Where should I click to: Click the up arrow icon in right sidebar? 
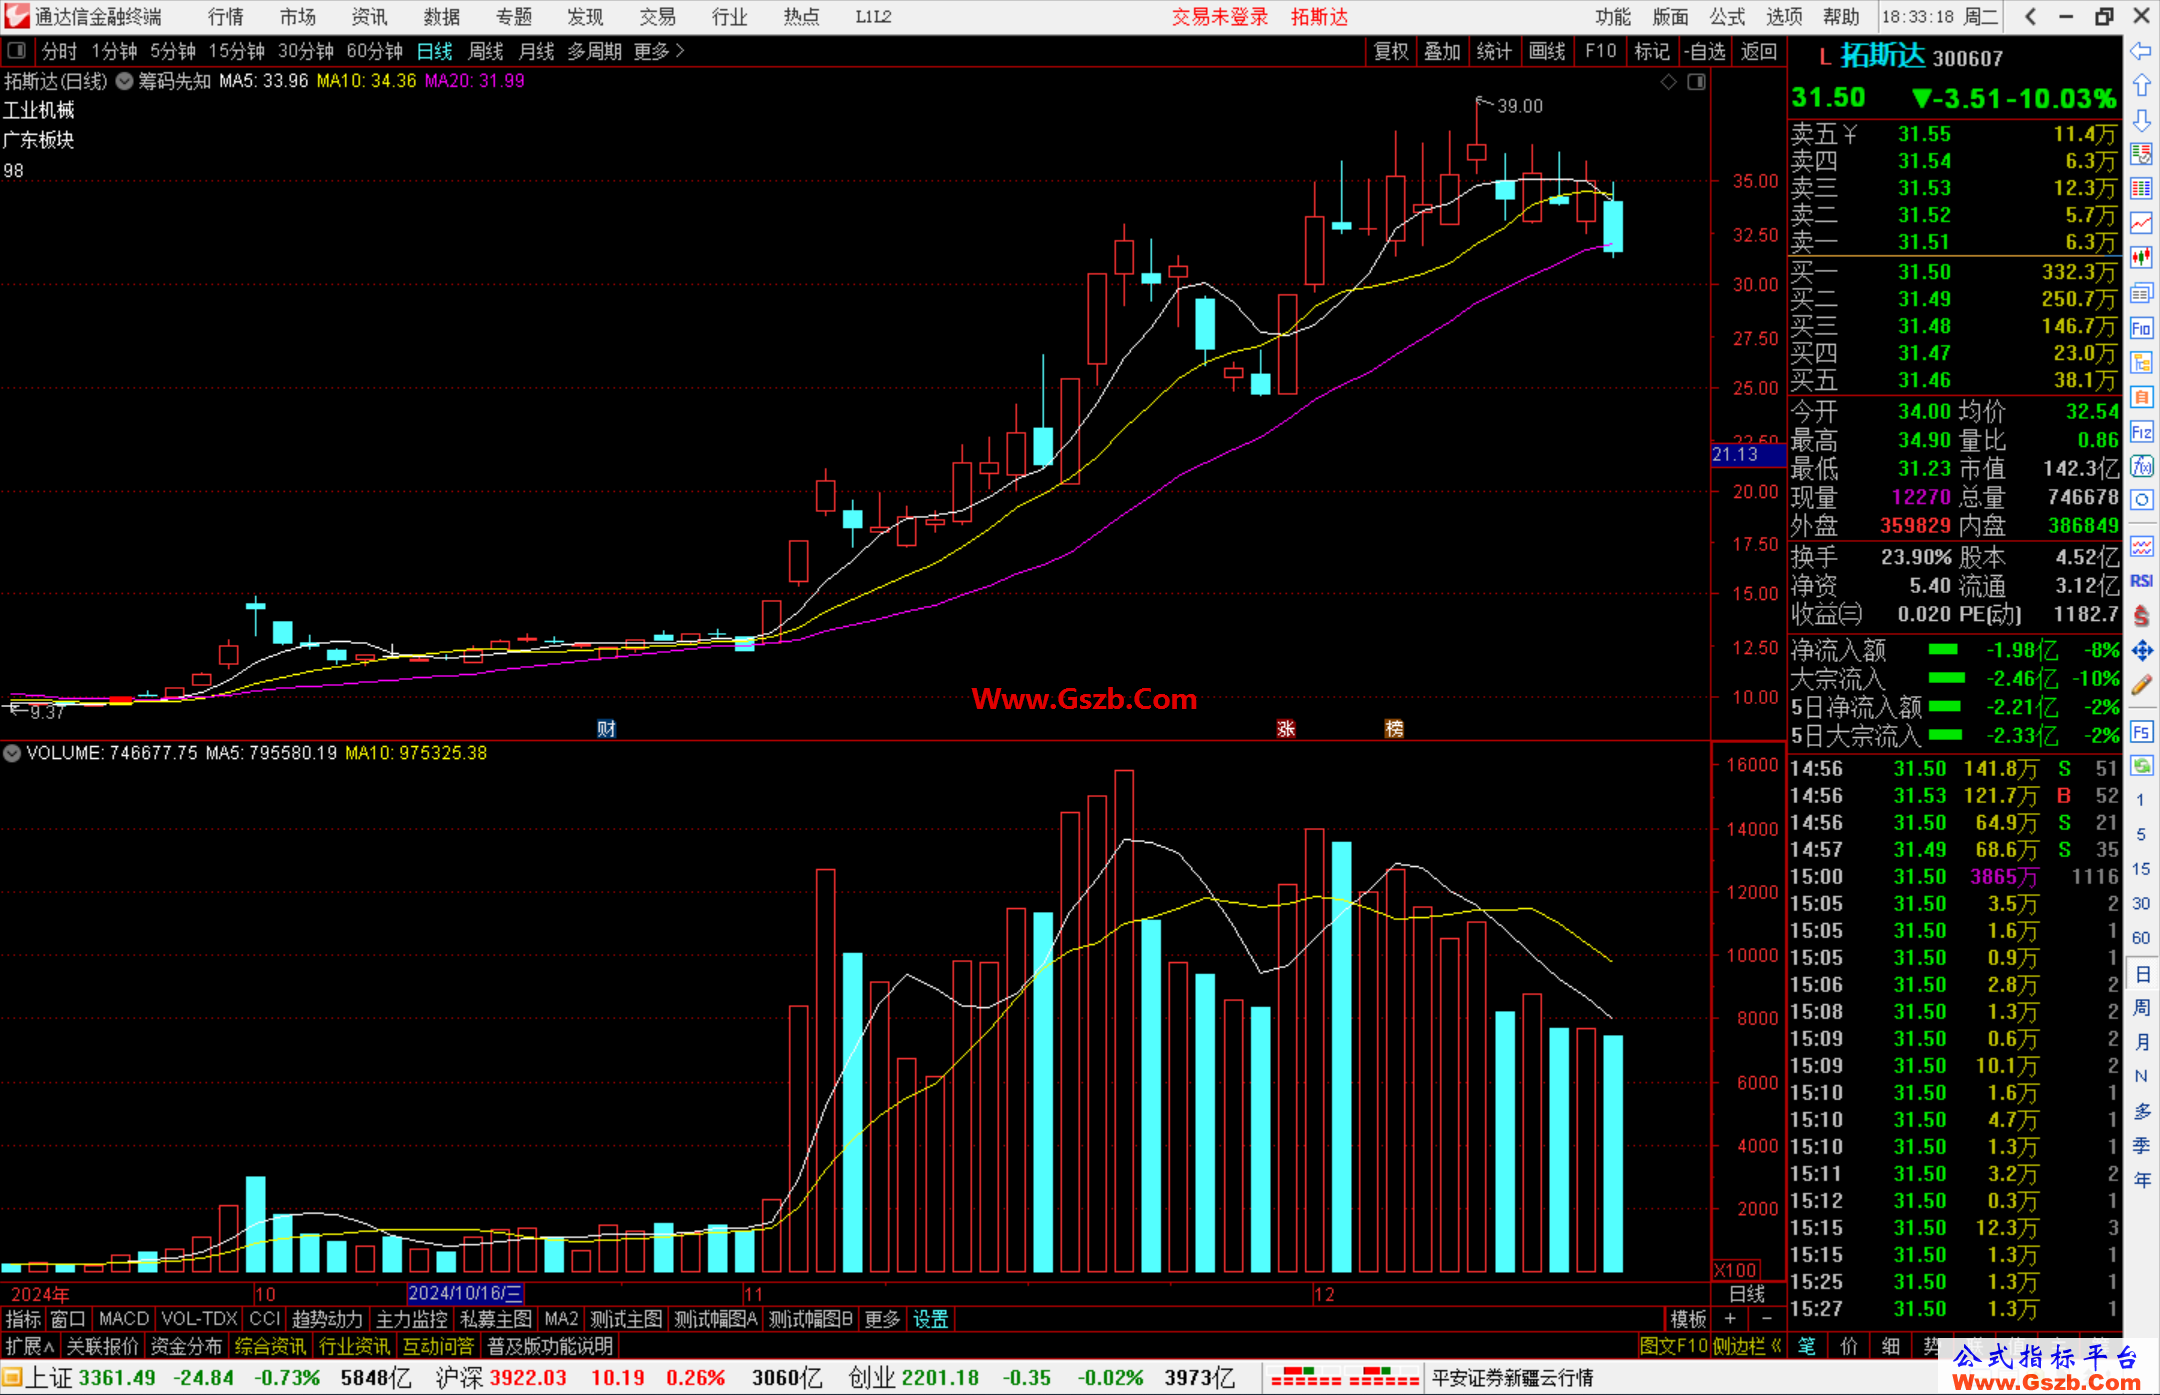(2141, 86)
